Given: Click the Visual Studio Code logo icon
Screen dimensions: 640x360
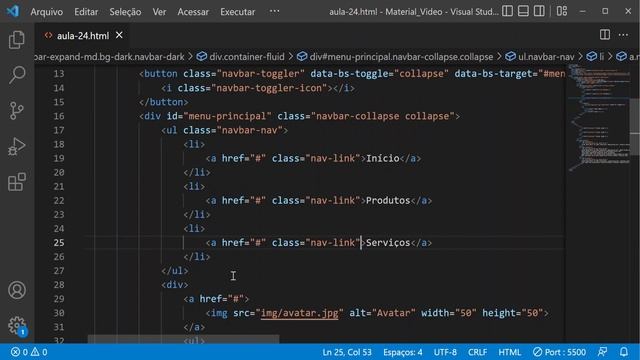Looking at the screenshot, I should (13, 11).
